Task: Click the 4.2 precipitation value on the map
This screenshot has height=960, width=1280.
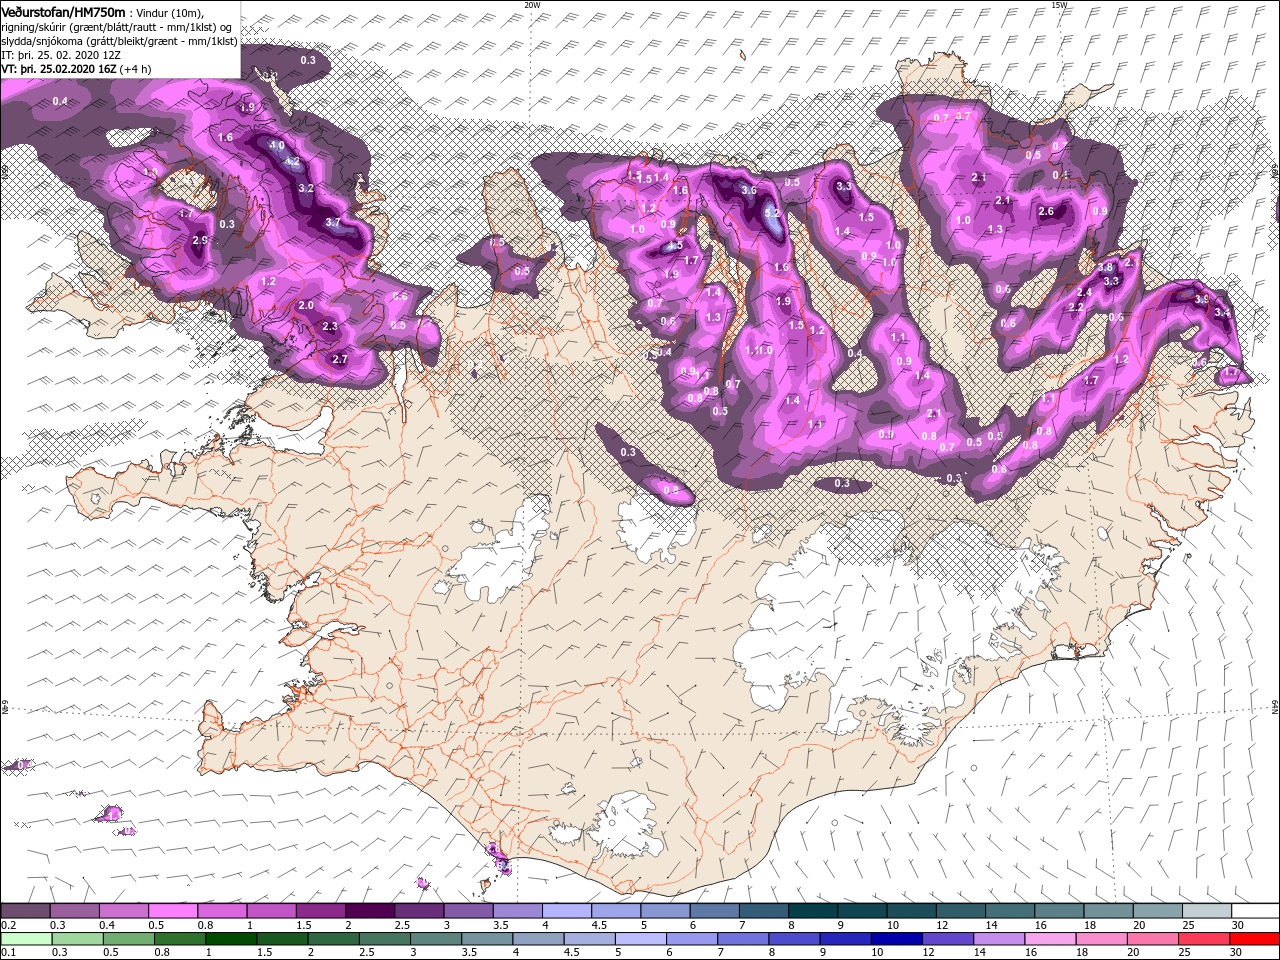Action: 292,162
